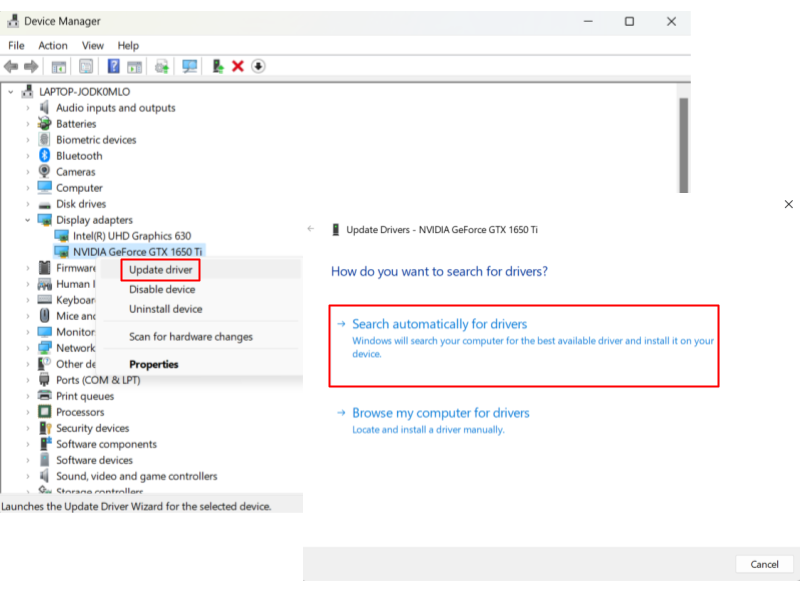
Task: Click the back arrow in Update Drivers dialog
Action: [311, 229]
